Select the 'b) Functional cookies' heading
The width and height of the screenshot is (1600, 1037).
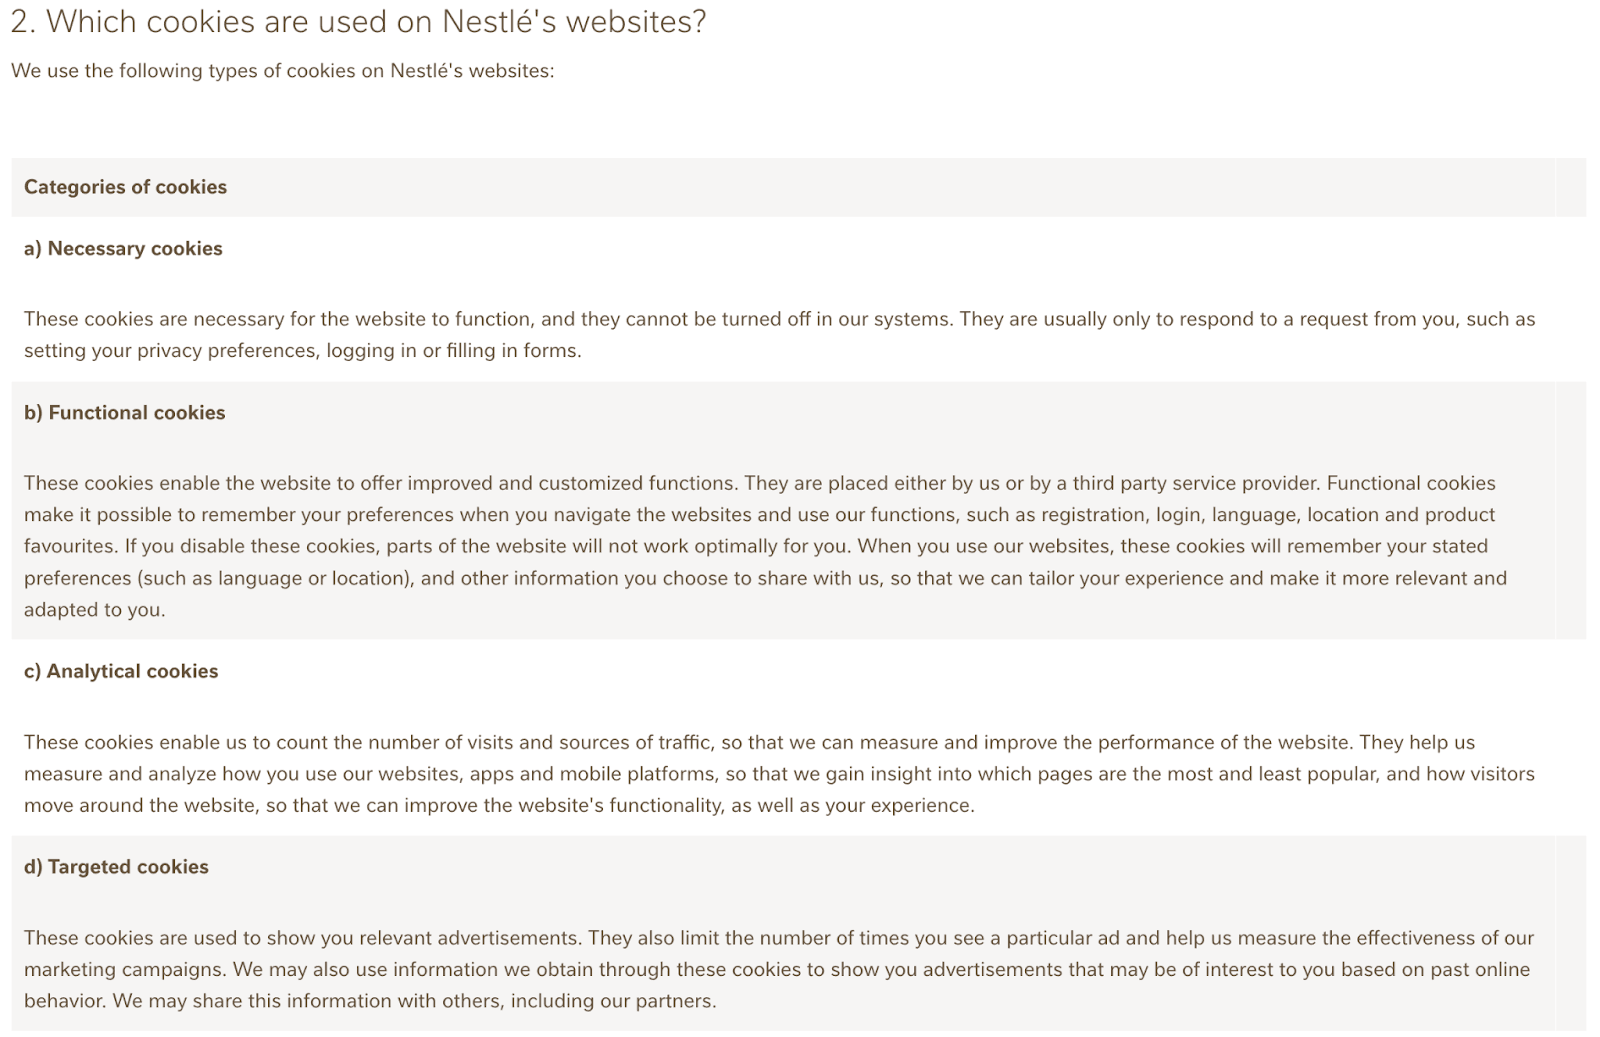[x=124, y=412]
